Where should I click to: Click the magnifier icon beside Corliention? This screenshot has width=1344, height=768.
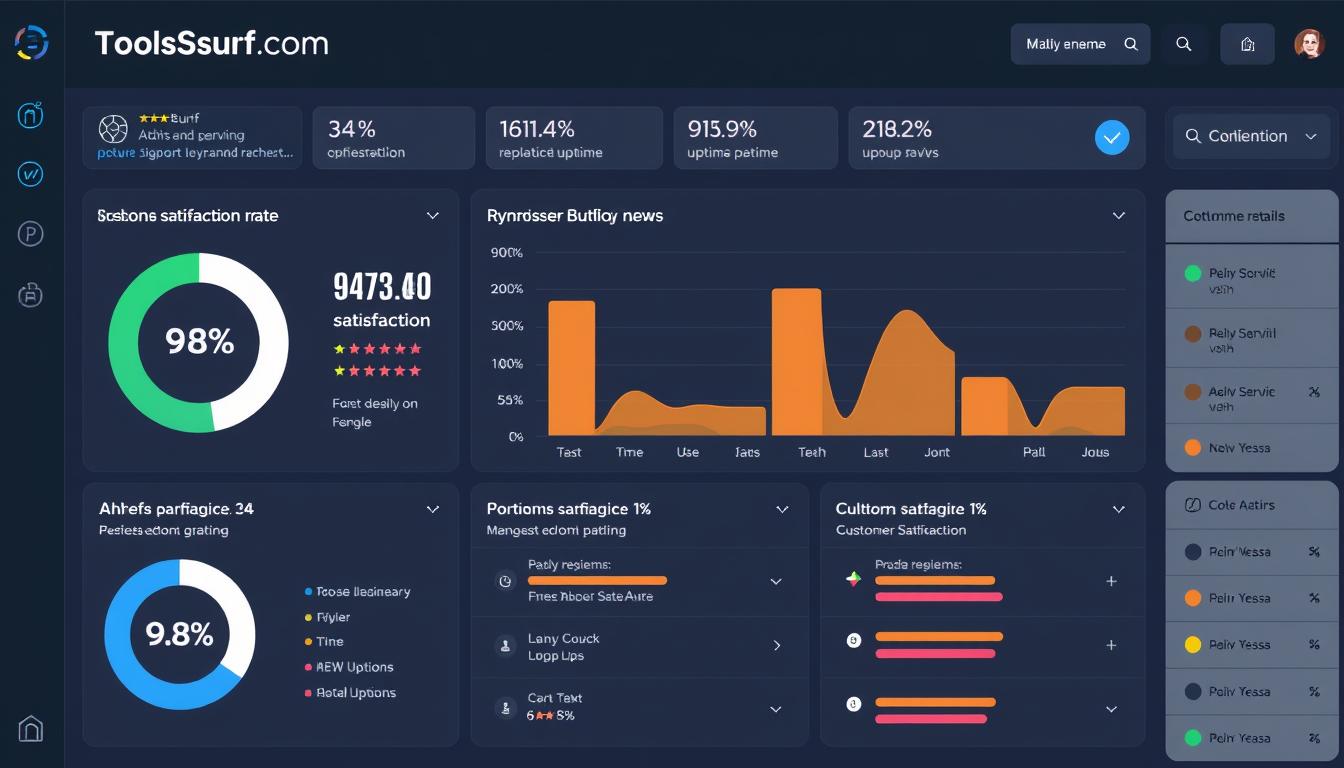coord(1193,136)
